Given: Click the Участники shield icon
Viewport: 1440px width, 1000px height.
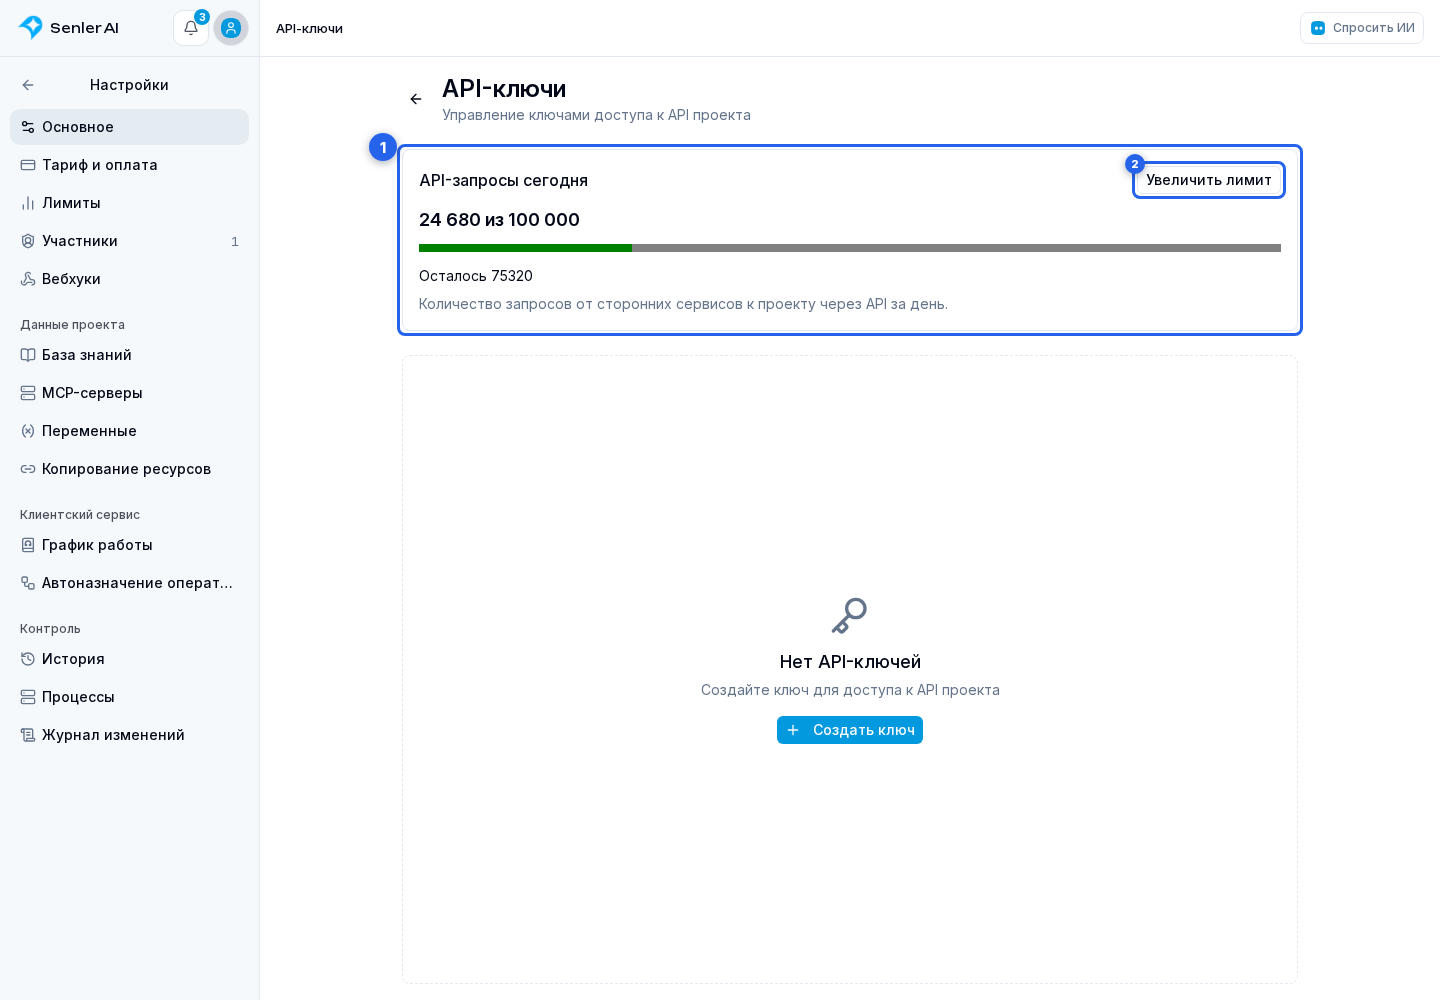Looking at the screenshot, I should [x=28, y=241].
